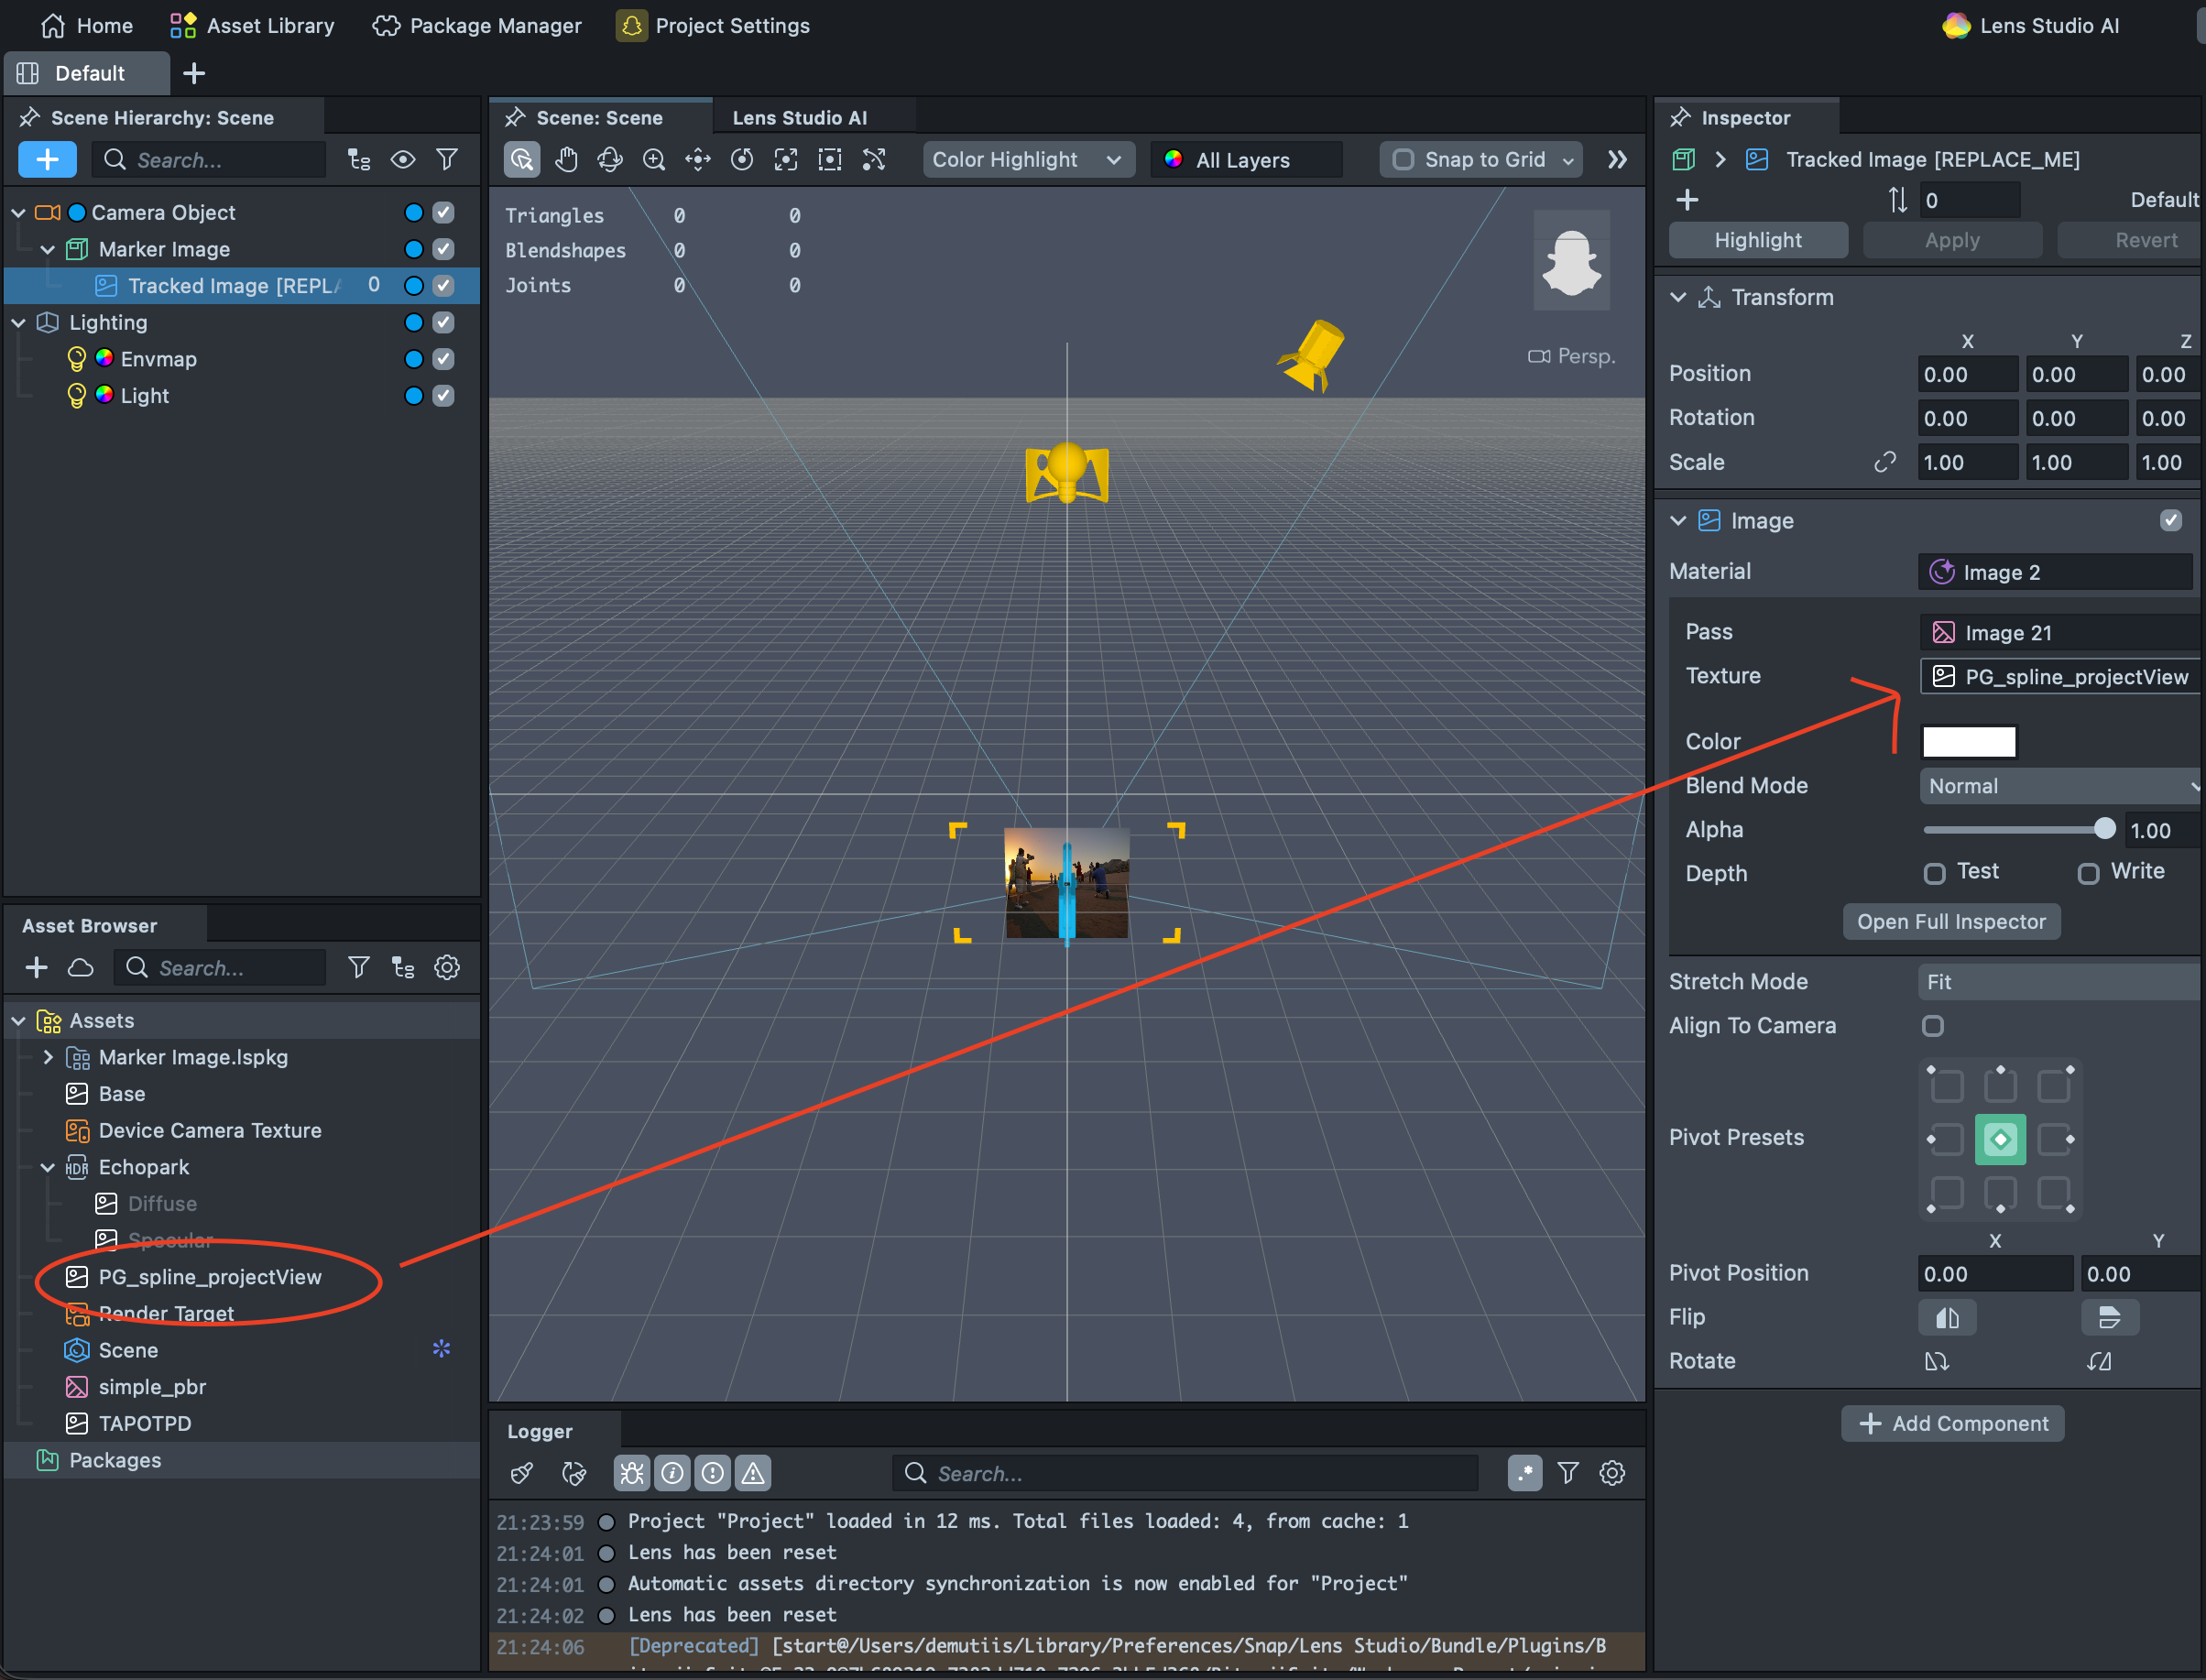
Task: Collapse the Echopark asset folder
Action: [47, 1167]
